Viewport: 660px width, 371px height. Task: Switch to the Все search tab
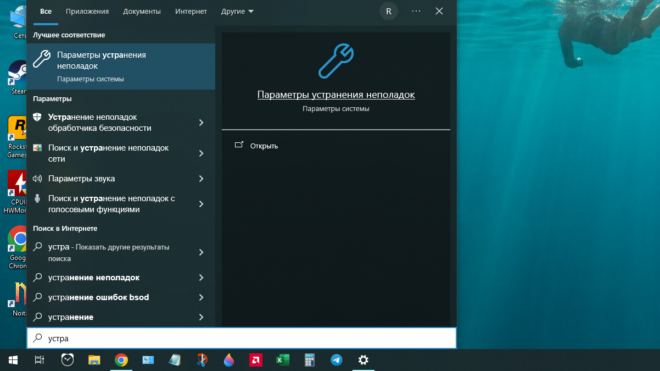pos(46,11)
